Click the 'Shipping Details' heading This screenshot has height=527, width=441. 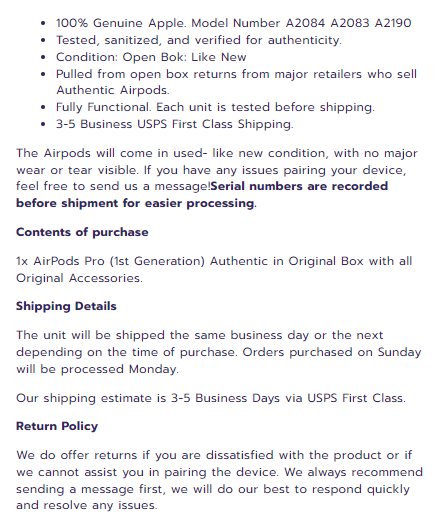point(66,307)
